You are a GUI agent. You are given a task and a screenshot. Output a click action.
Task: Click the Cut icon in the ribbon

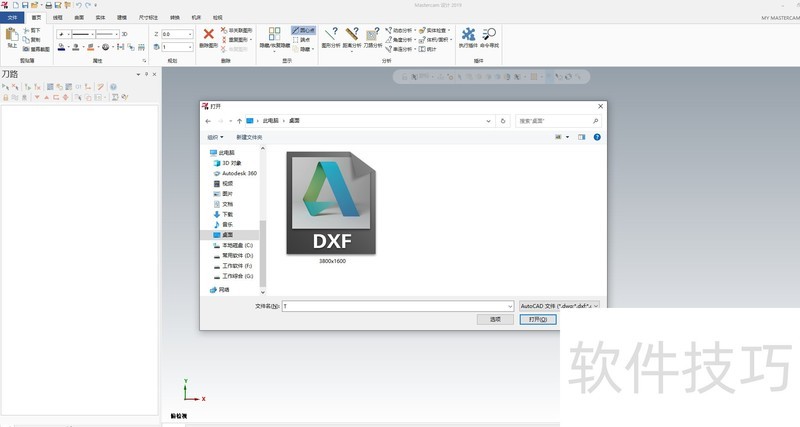click(26, 31)
